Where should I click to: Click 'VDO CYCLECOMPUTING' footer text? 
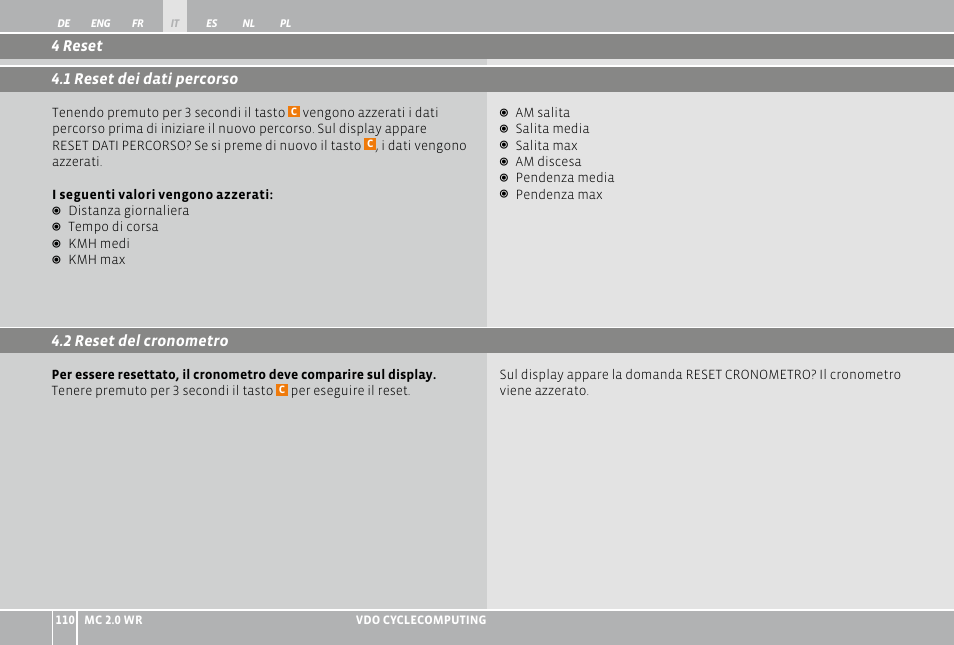tap(421, 620)
